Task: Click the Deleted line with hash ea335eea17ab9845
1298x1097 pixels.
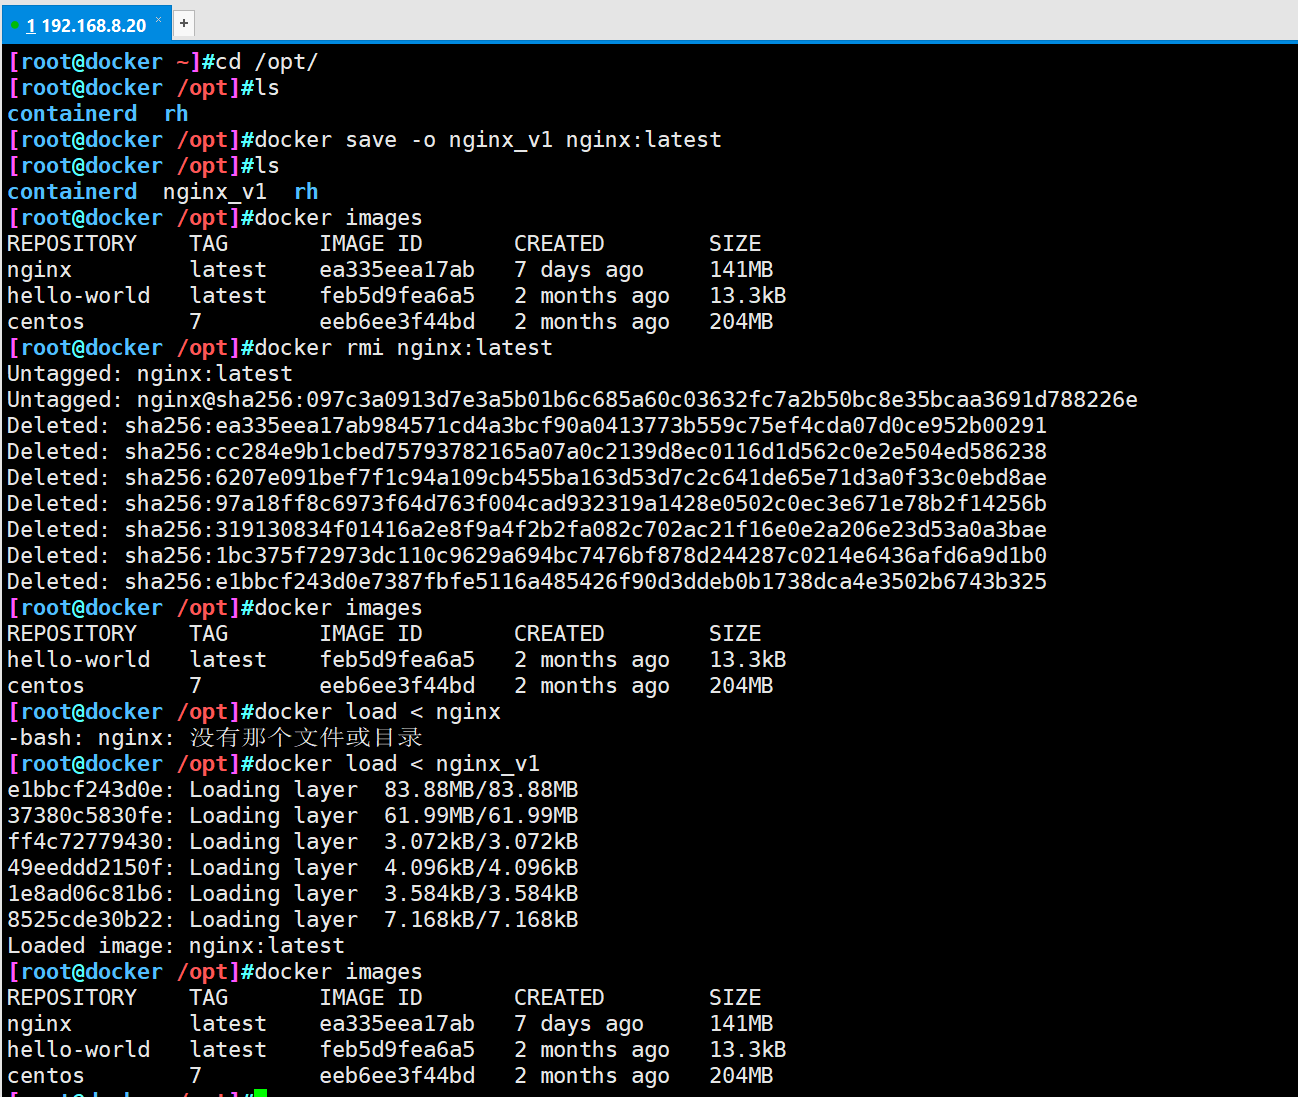Action: click(x=527, y=426)
